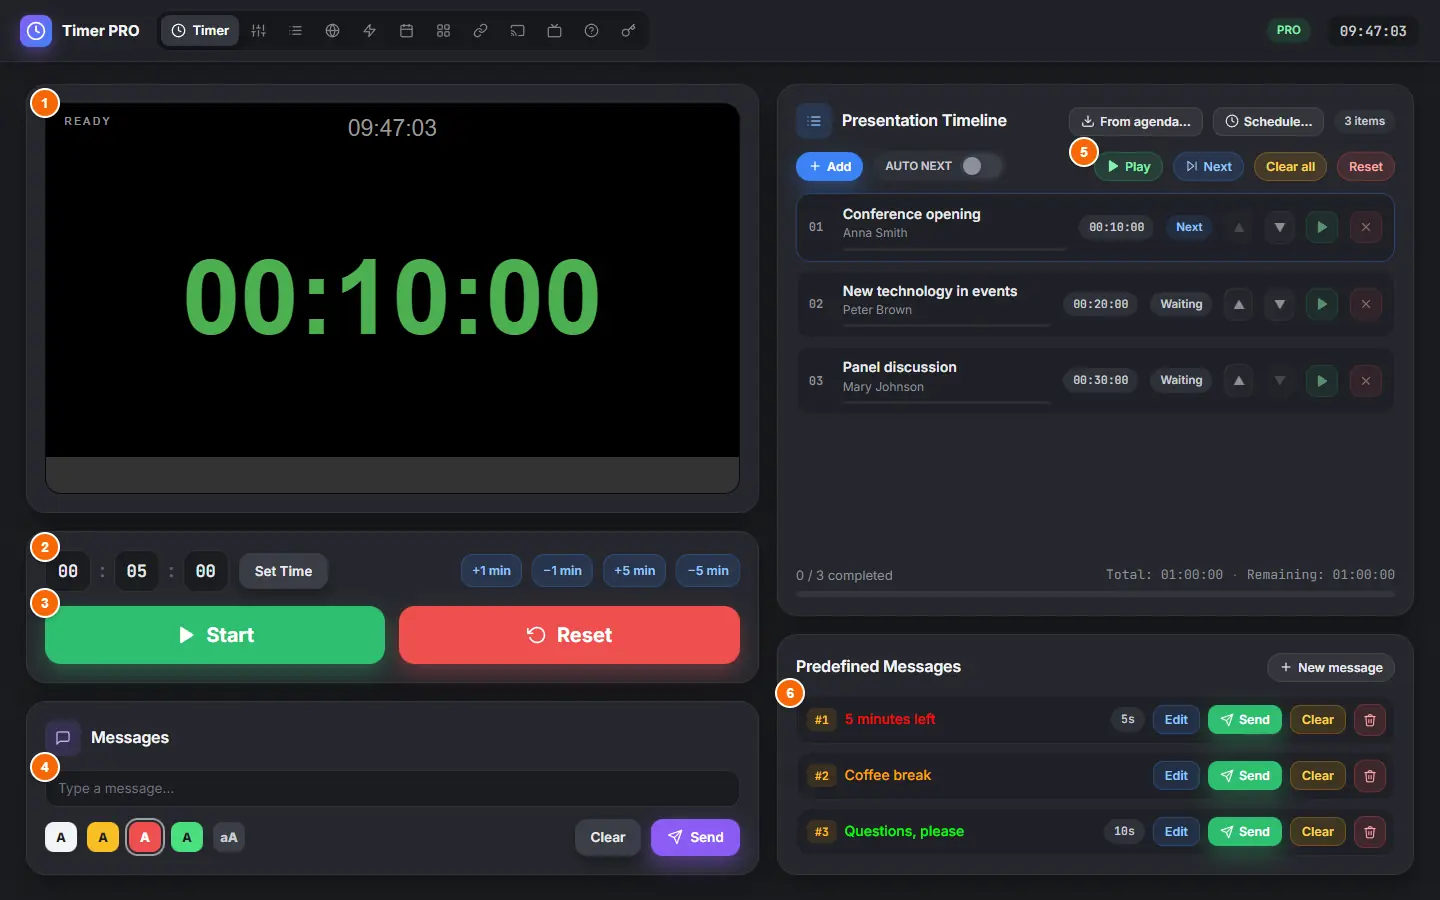Click the minutes field showing 05
This screenshot has height=900, width=1440.
coord(137,571)
